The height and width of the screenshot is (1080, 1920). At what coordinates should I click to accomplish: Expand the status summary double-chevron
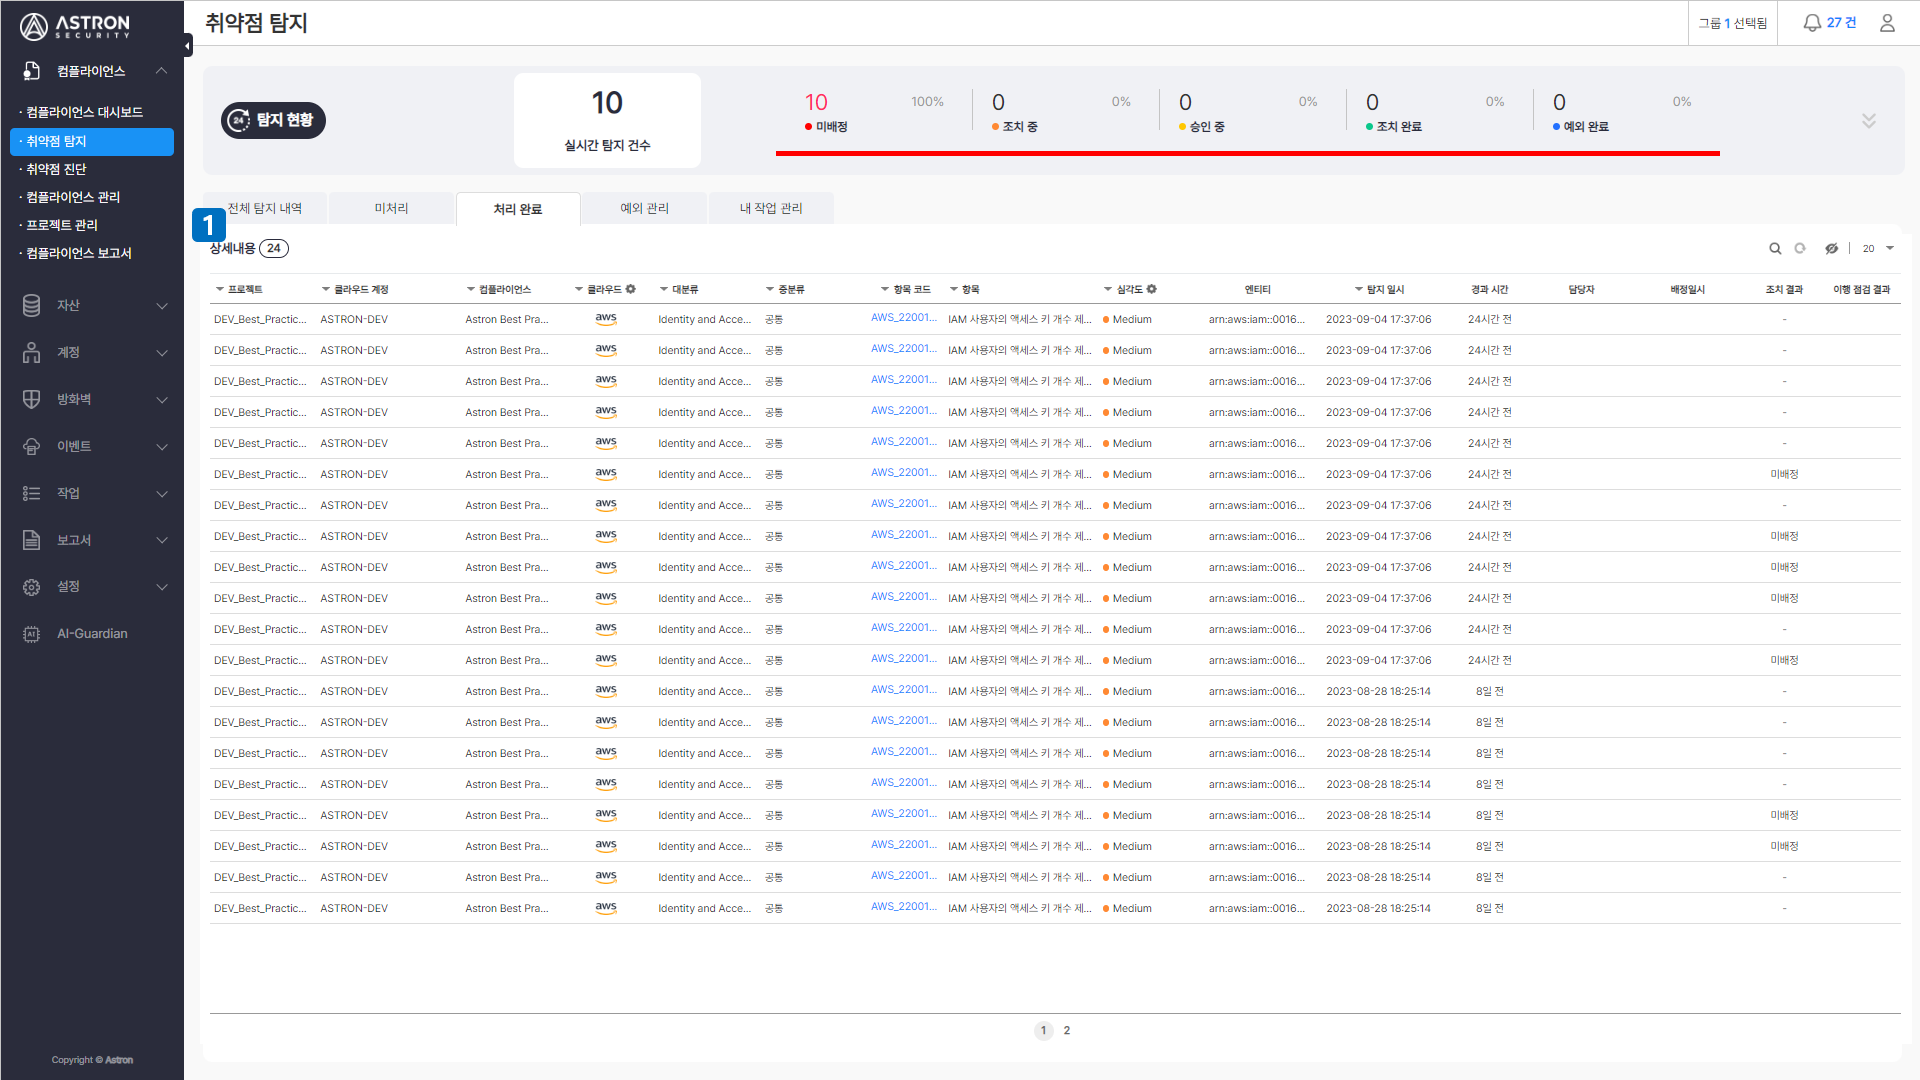click(x=1869, y=121)
